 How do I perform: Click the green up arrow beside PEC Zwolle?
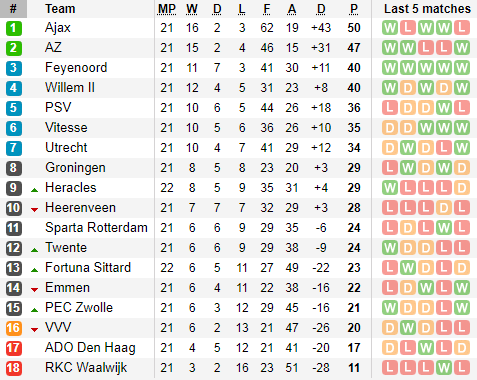(34, 310)
